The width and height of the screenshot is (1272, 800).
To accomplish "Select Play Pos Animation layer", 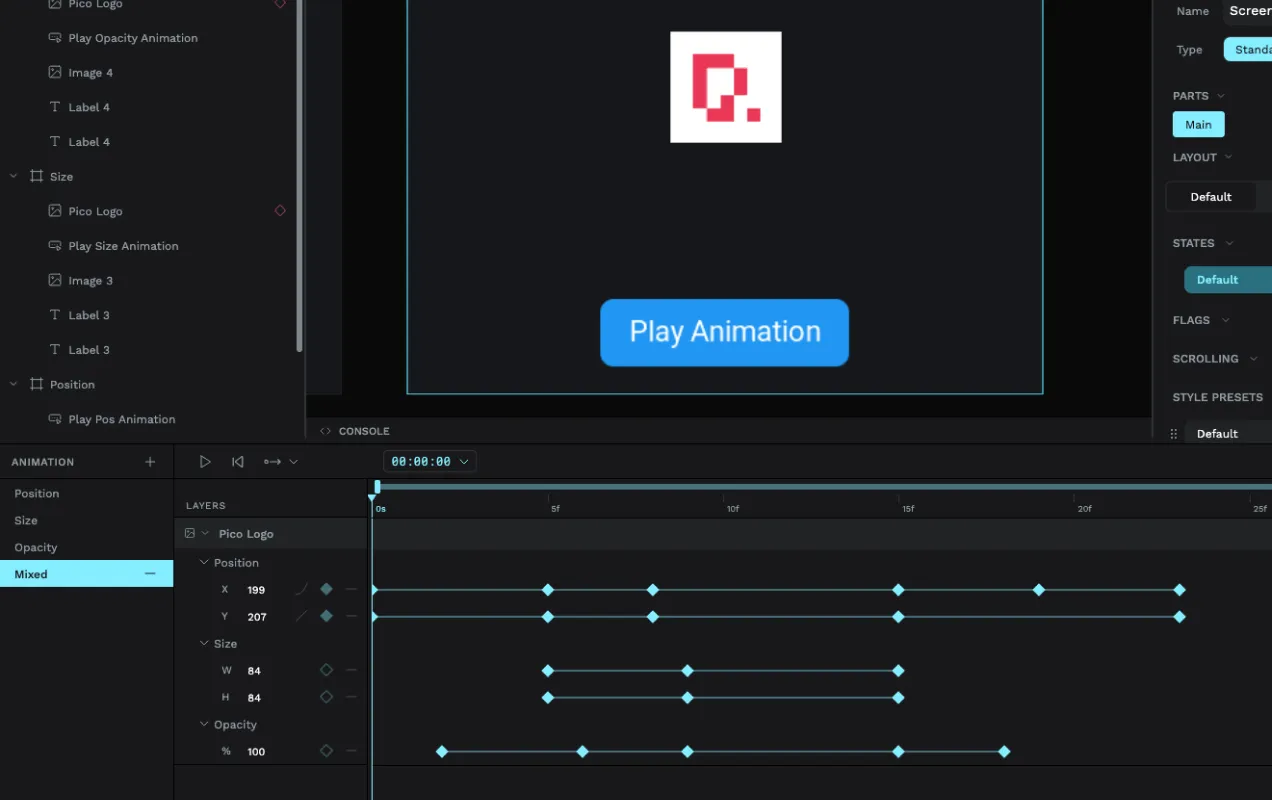I will click(x=122, y=419).
